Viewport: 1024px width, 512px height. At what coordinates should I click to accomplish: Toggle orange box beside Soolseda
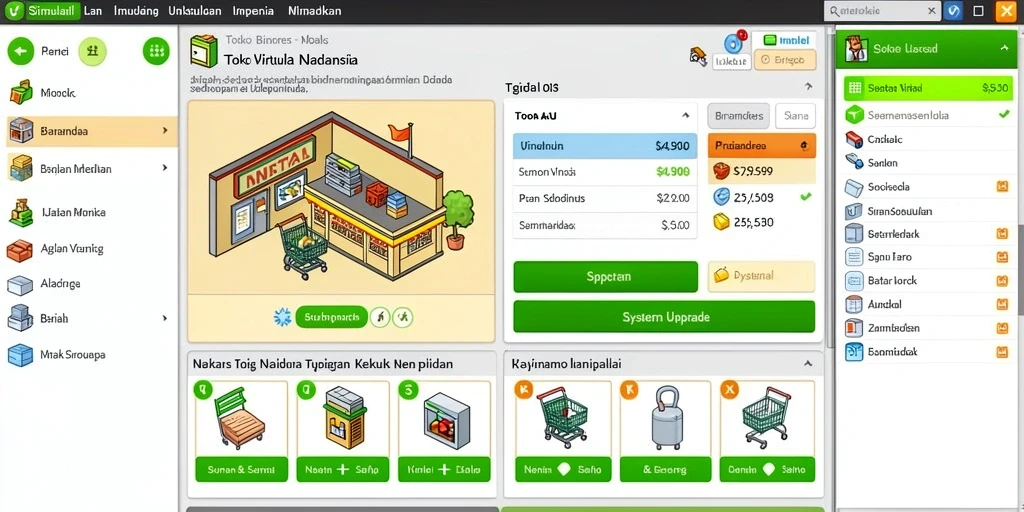tap(1002, 187)
